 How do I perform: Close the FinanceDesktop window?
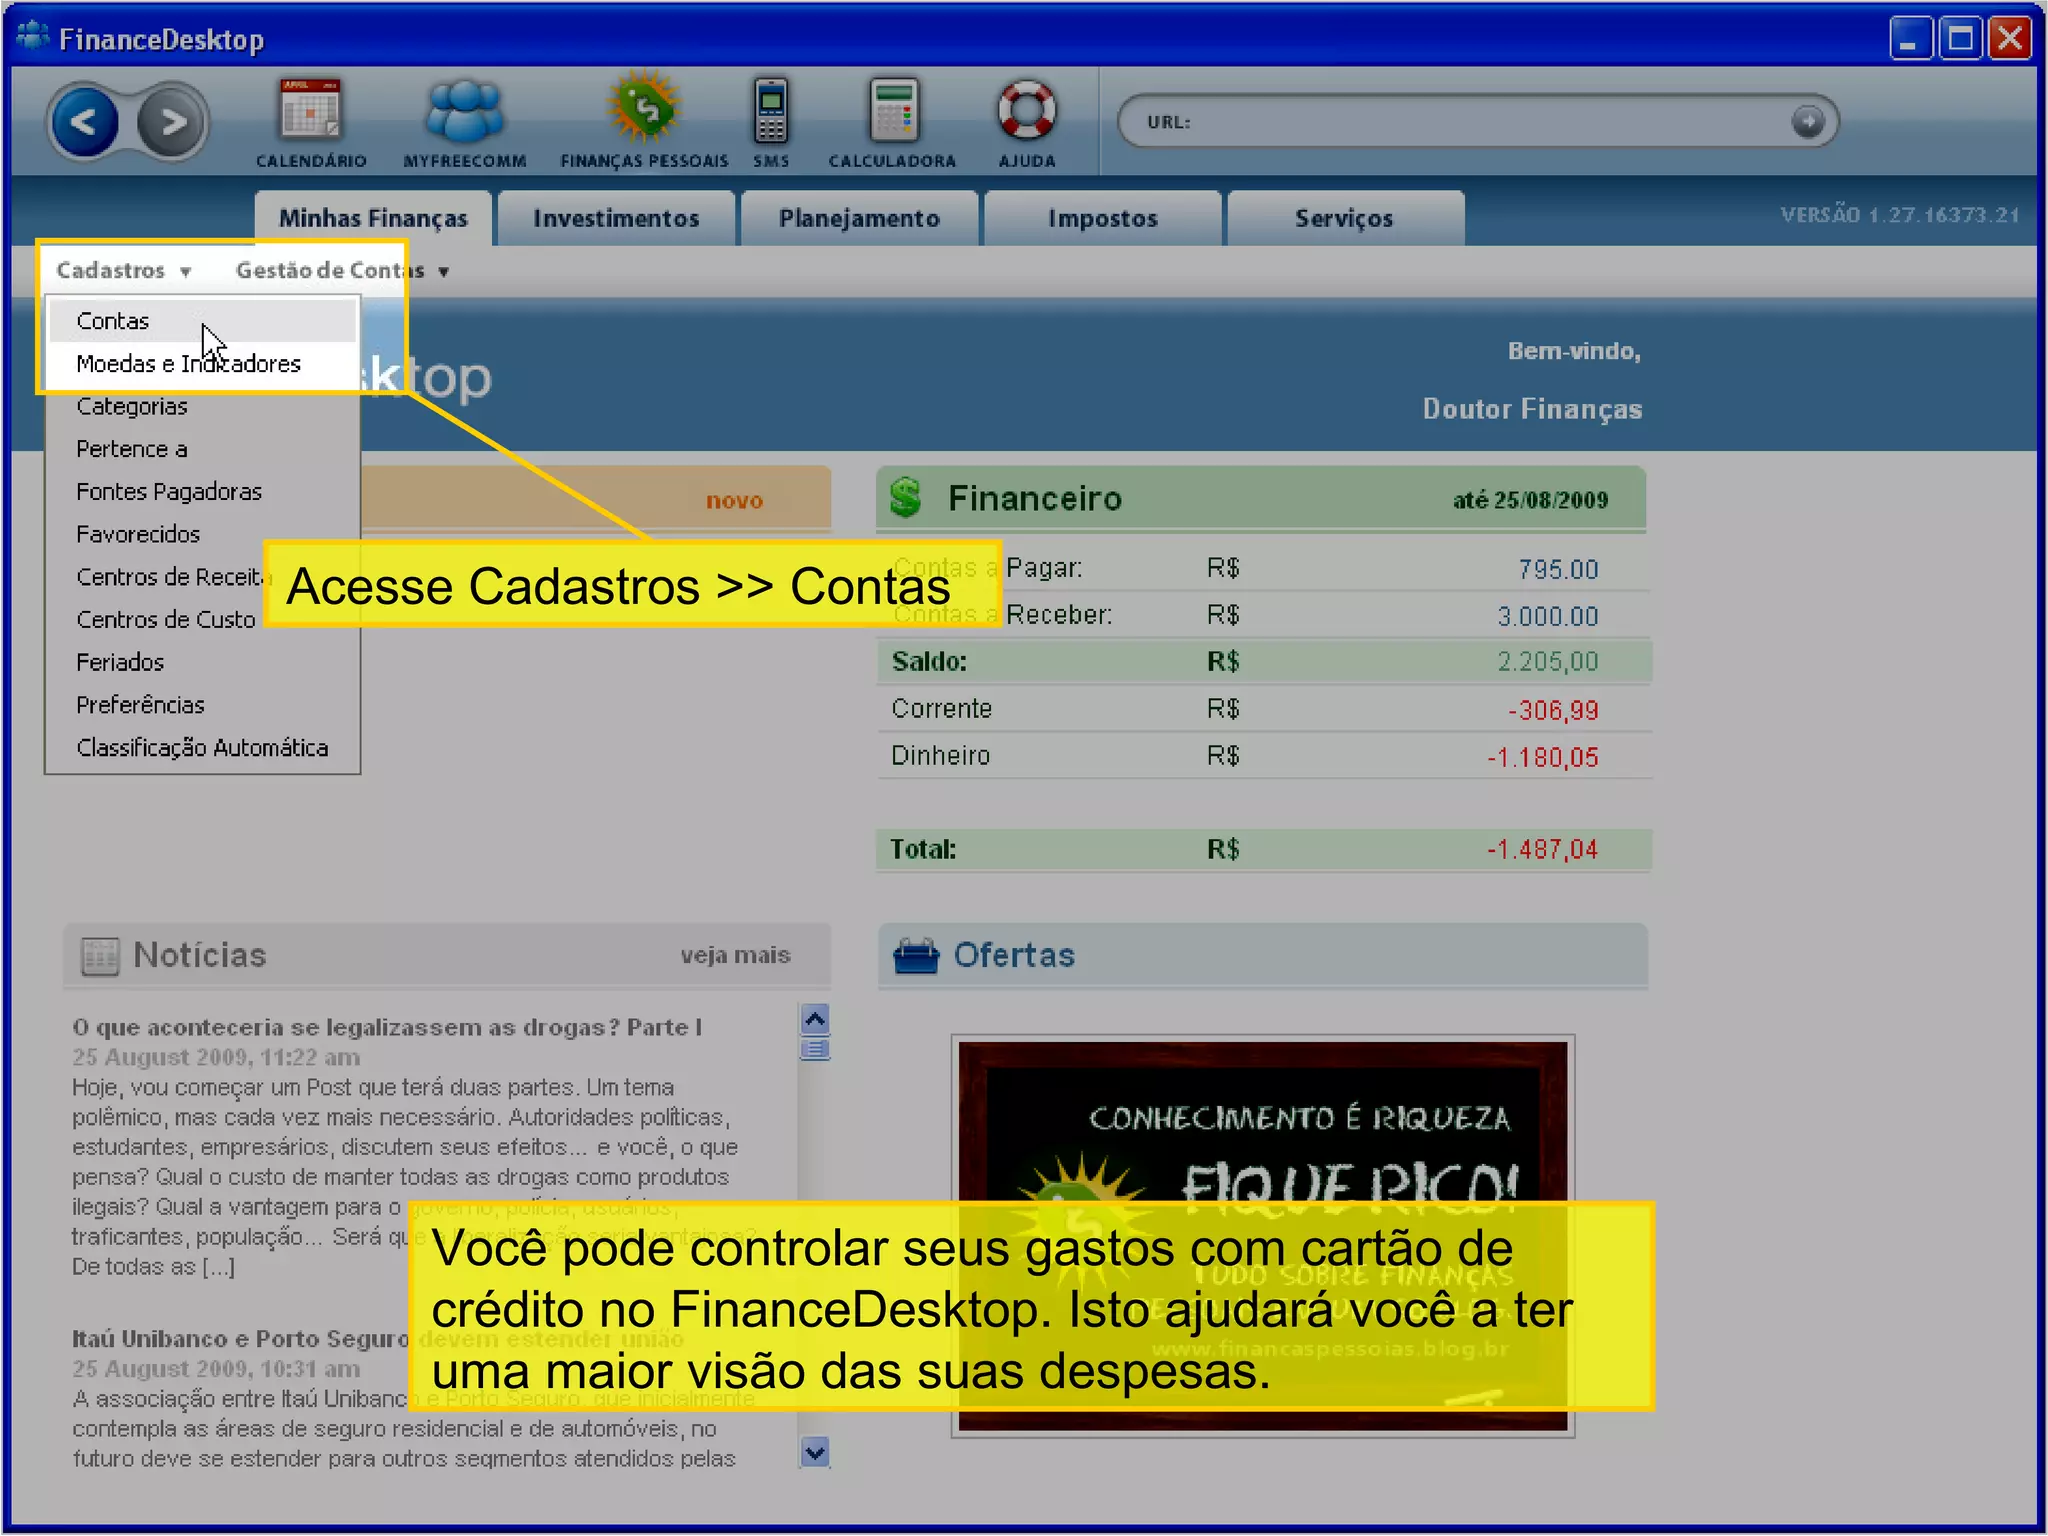tap(2010, 39)
